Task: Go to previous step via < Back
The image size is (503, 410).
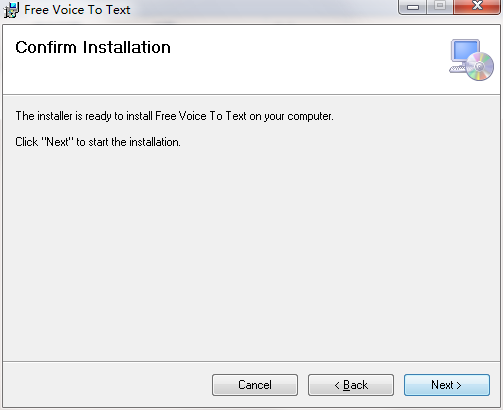Action: coord(351,385)
